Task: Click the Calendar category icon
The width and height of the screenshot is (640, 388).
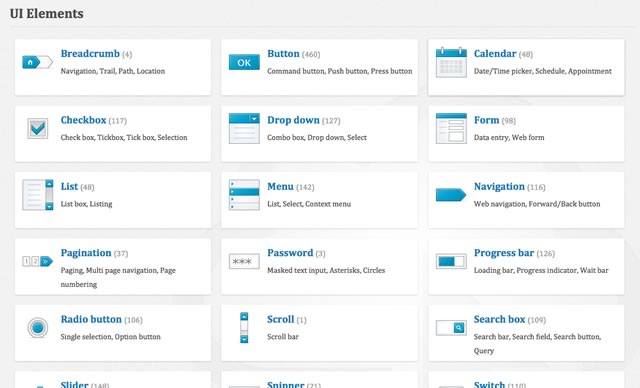Action: pos(451,62)
